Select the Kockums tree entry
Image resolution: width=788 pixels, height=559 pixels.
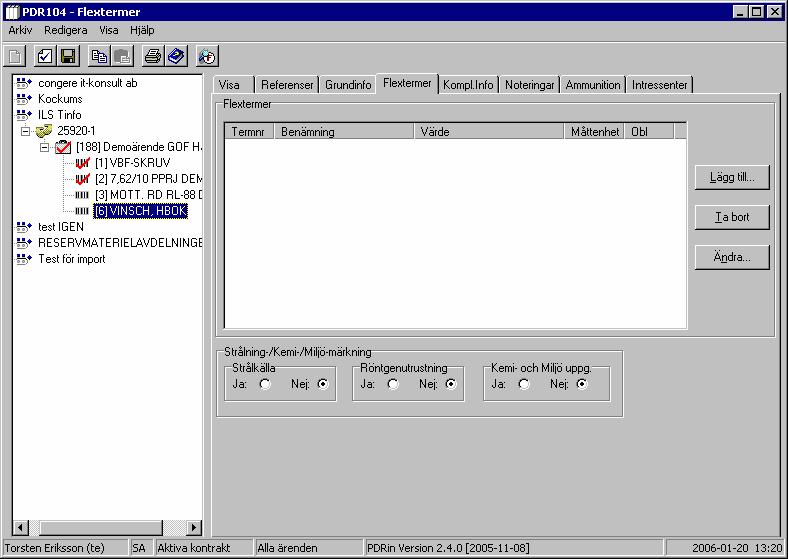coord(60,99)
